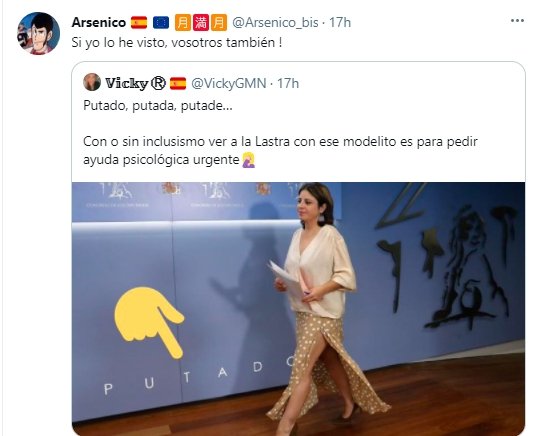The width and height of the screenshot is (538, 436).
Task: Open Arsenico display name profile link
Action: click(x=99, y=23)
